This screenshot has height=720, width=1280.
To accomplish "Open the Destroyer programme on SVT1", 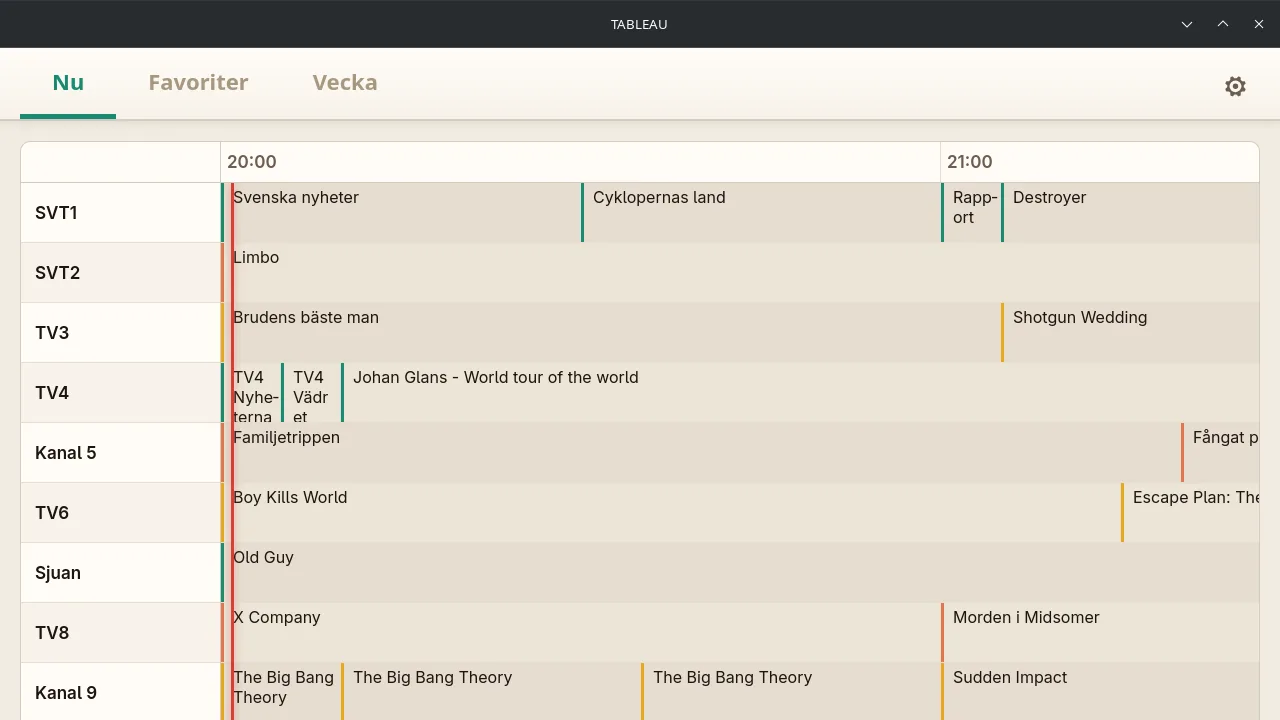I will [1130, 212].
